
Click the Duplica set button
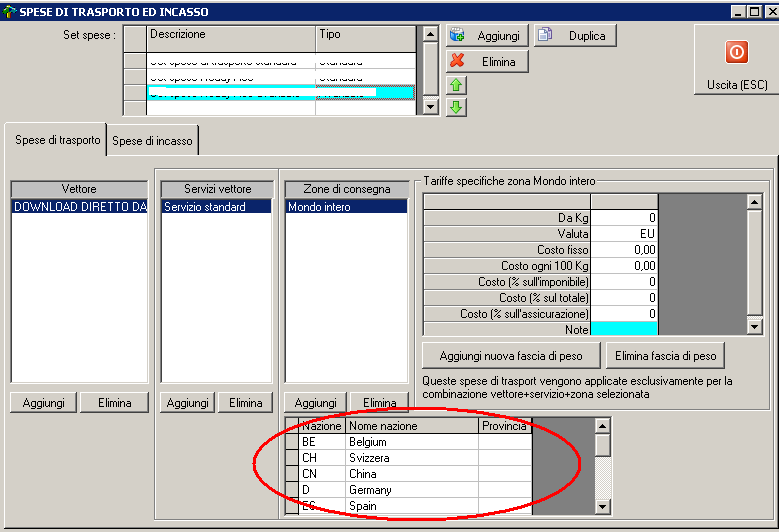click(x=575, y=36)
